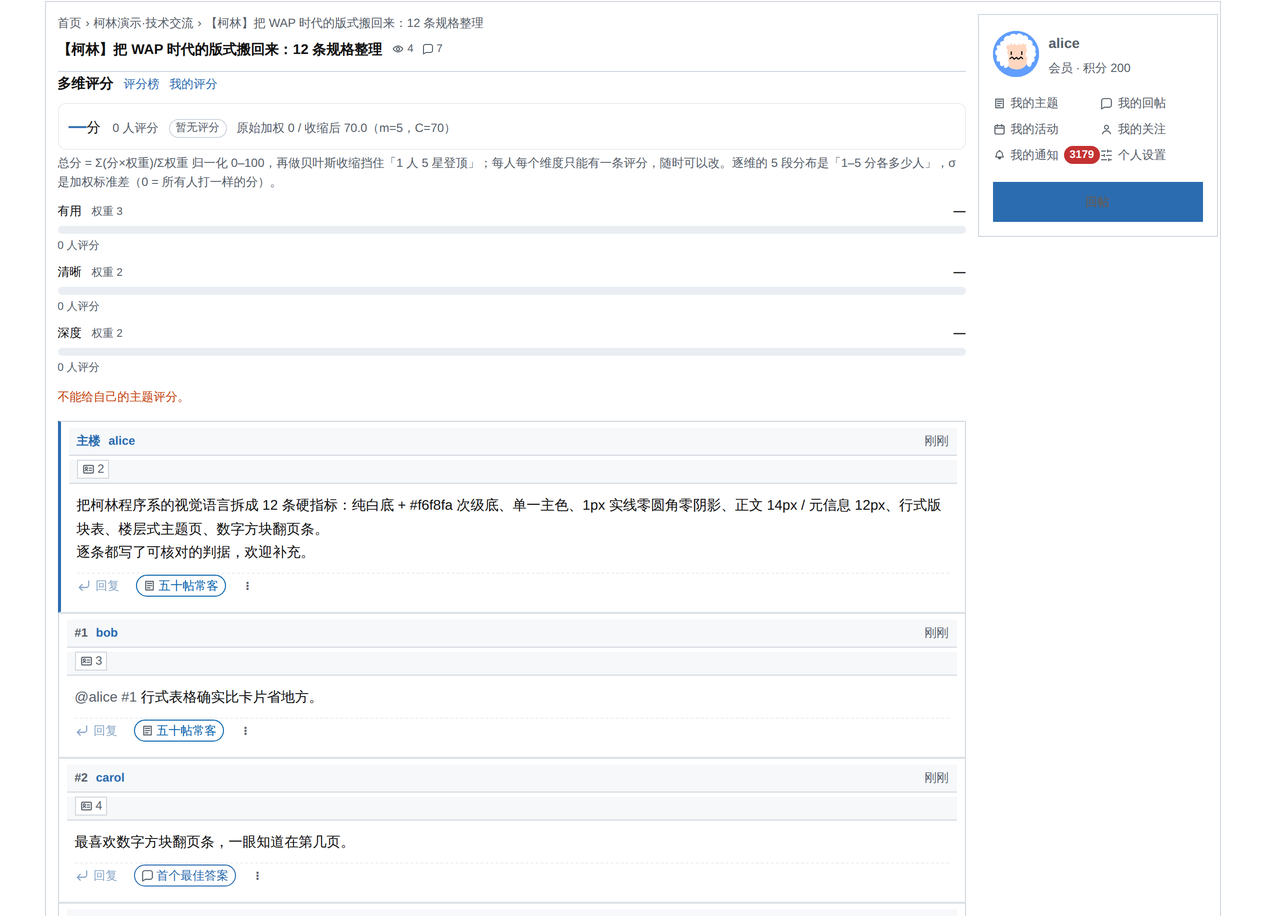Screen dimensions: 1280x916
Task: Click 首个最佳答案 badge on carol's post
Action: pos(185,876)
